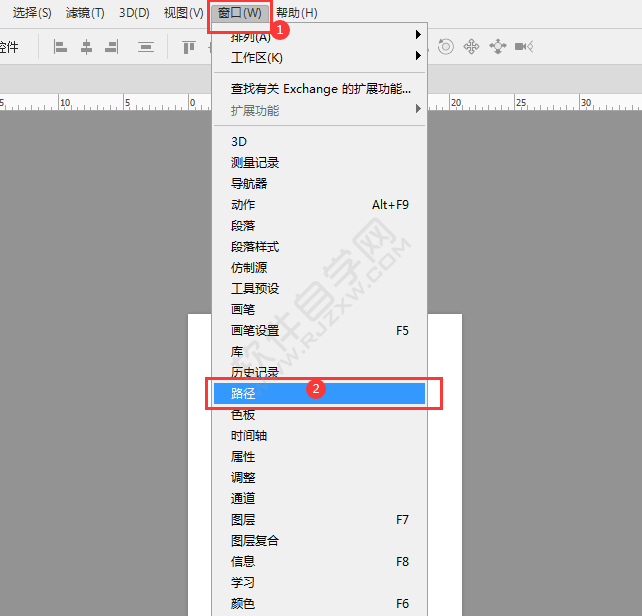Choose 动作 panel entry
The width and height of the screenshot is (642, 616).
click(319, 204)
